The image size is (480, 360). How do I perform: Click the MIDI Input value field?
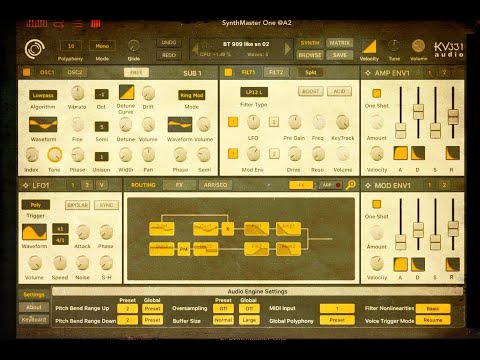point(337,308)
